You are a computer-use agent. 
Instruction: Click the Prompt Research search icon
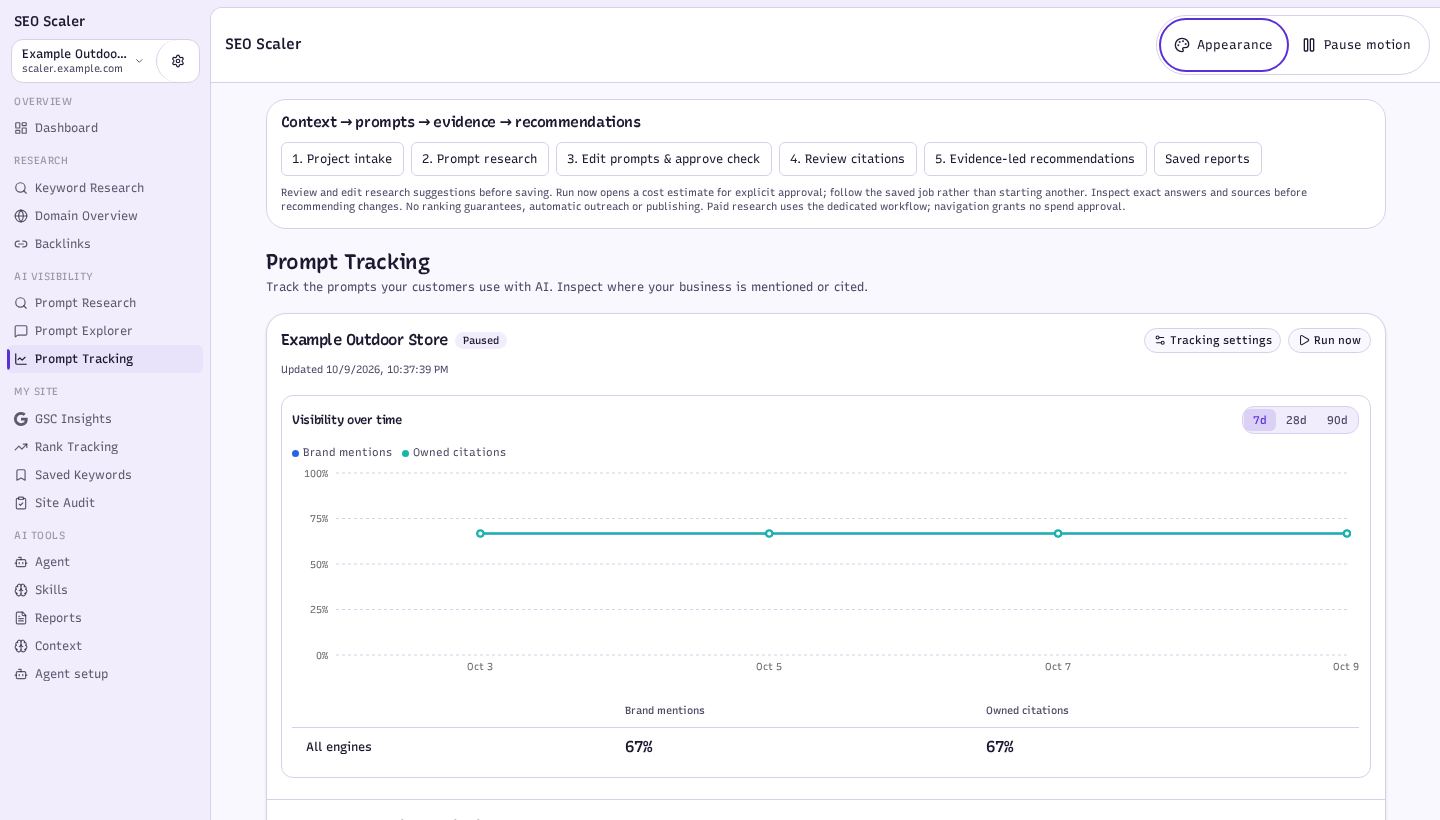pyautogui.click(x=21, y=303)
